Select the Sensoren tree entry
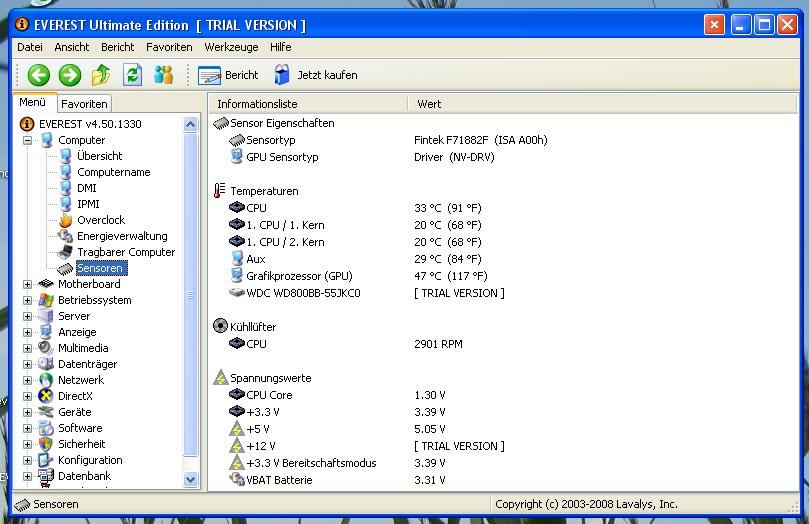 pyautogui.click(x=101, y=268)
